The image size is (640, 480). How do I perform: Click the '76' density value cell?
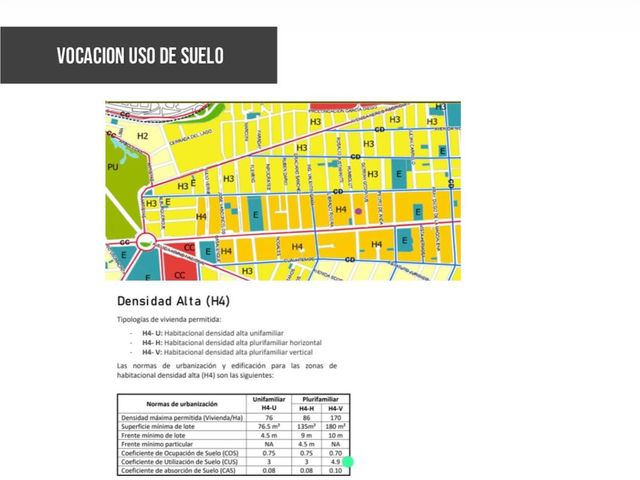click(x=269, y=418)
